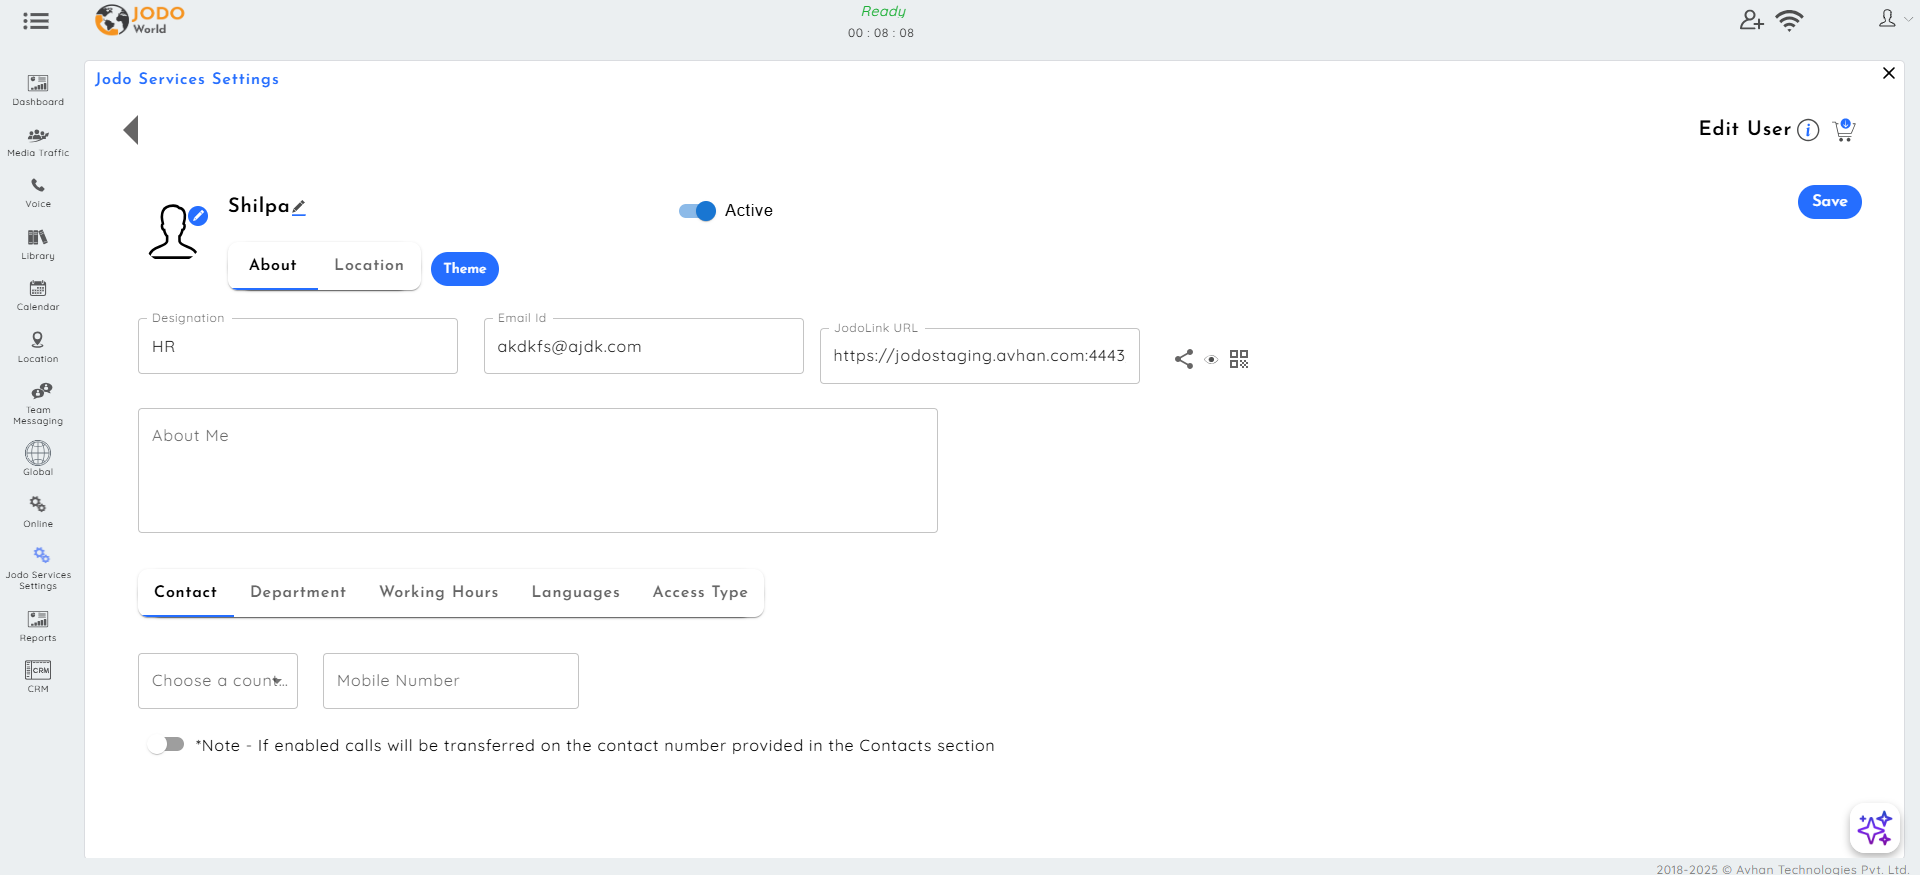Open the CRM sidebar icon
1920x875 pixels.
tap(38, 675)
